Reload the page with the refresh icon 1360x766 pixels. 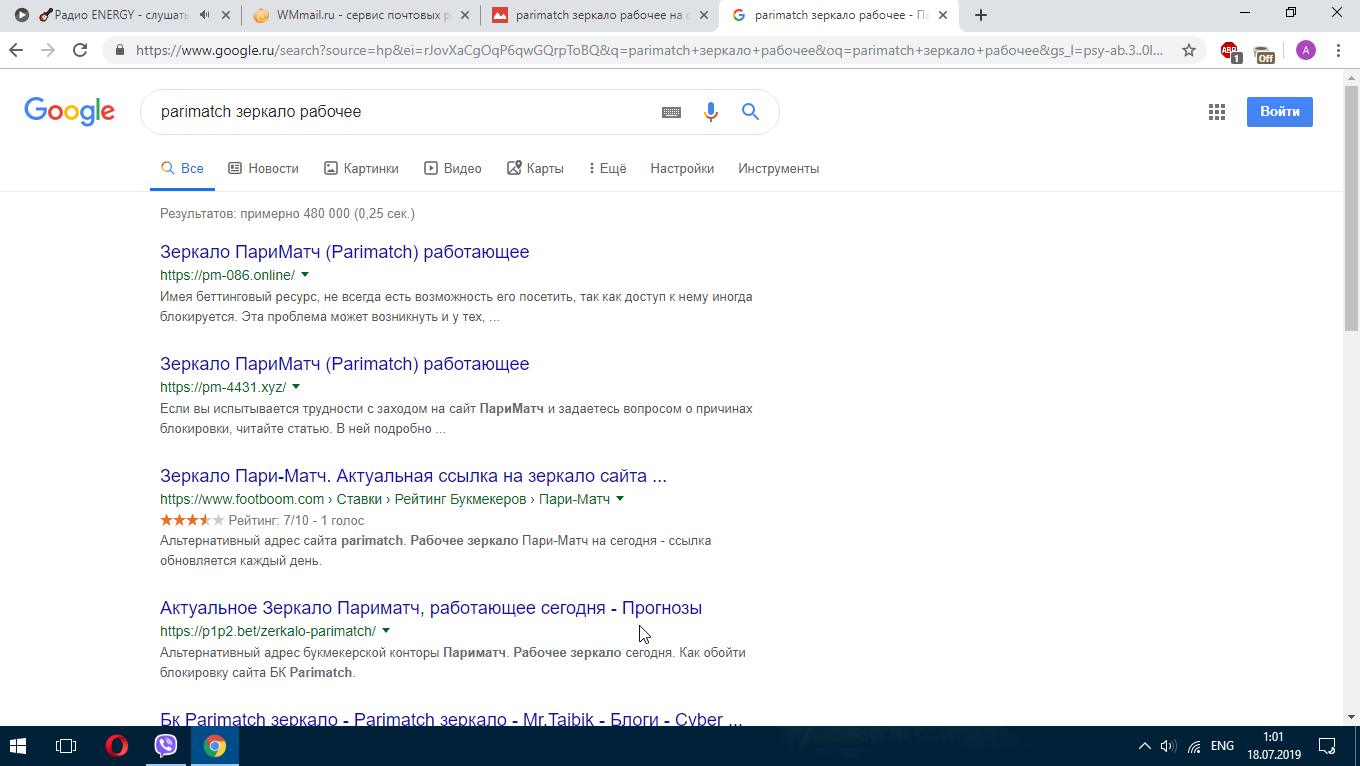pos(81,50)
